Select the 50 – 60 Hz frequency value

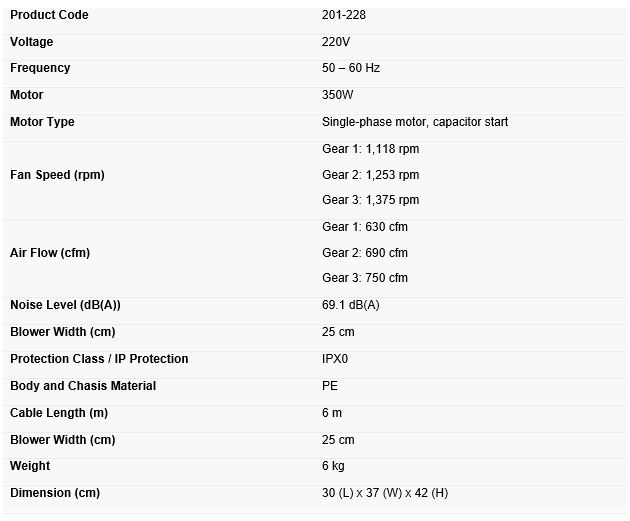click(351, 68)
